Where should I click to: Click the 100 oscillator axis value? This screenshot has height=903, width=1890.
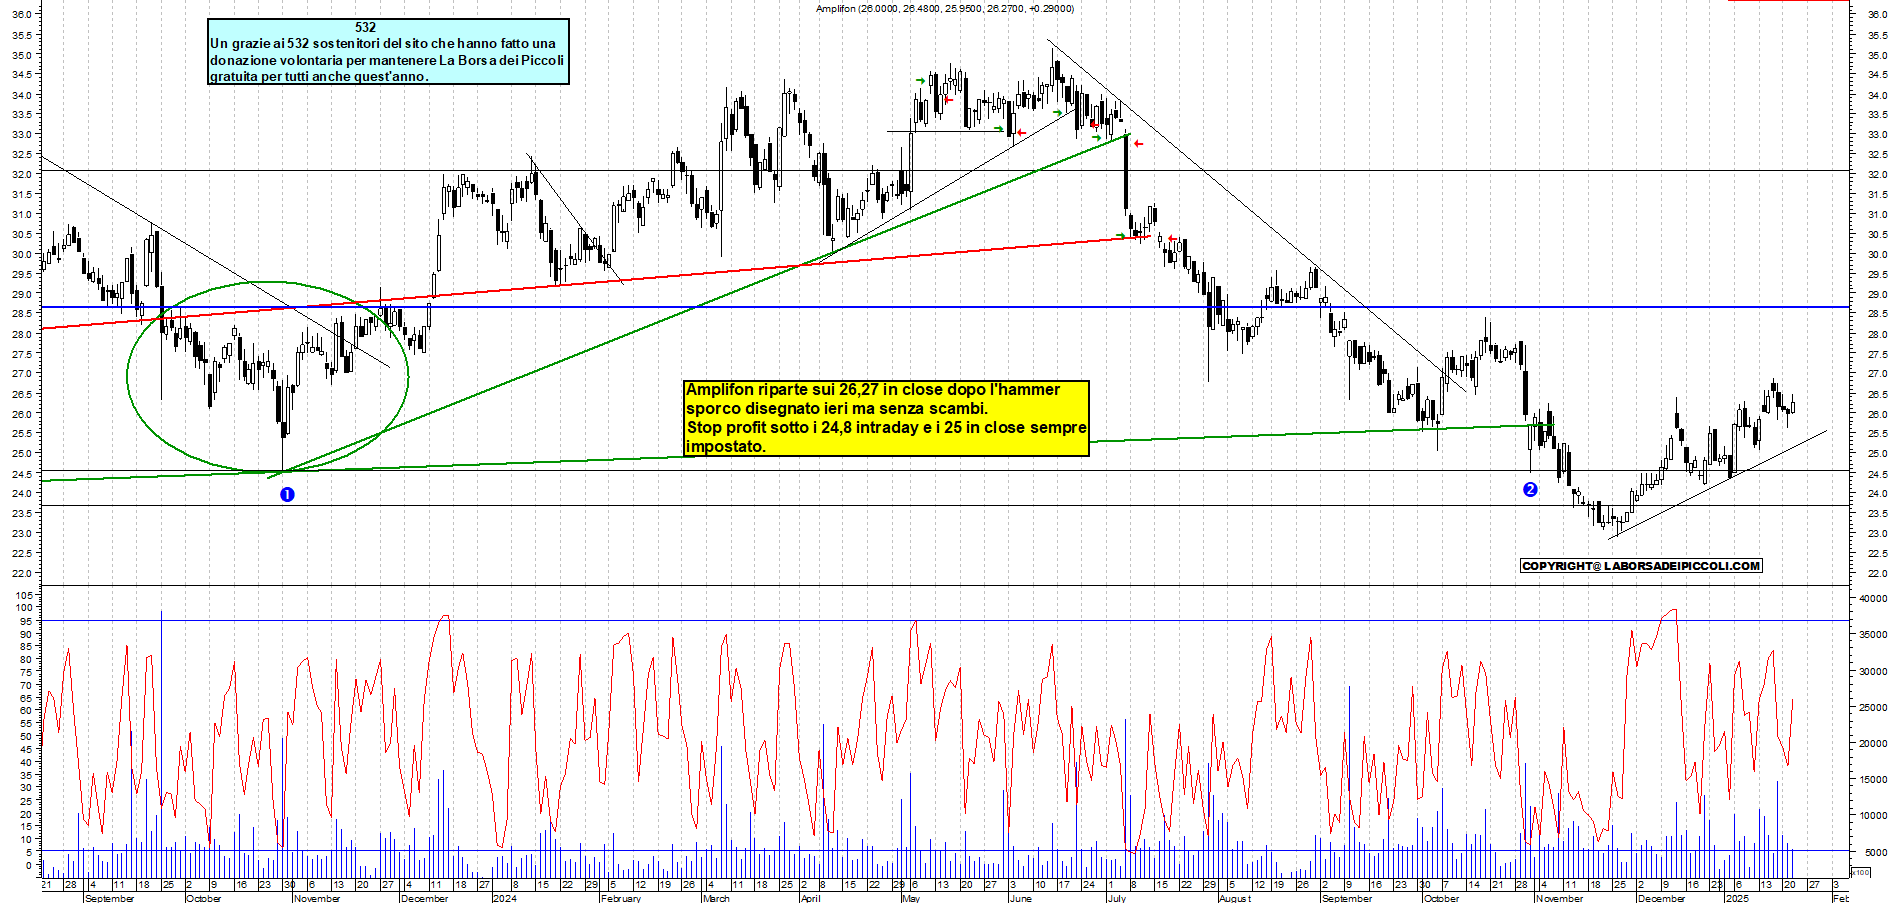[x=24, y=607]
